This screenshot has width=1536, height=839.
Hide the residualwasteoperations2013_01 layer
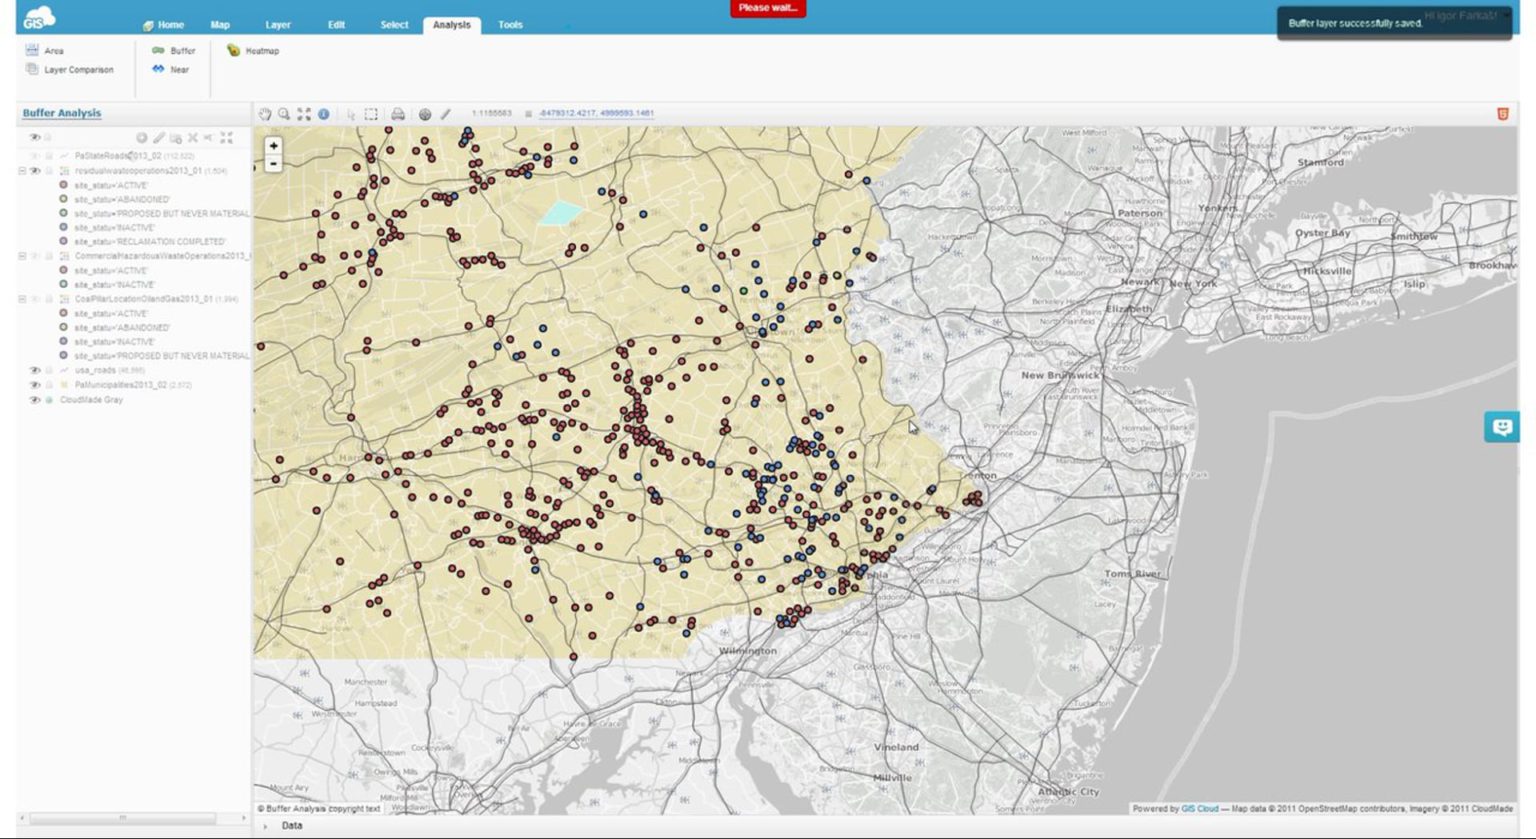[35, 171]
